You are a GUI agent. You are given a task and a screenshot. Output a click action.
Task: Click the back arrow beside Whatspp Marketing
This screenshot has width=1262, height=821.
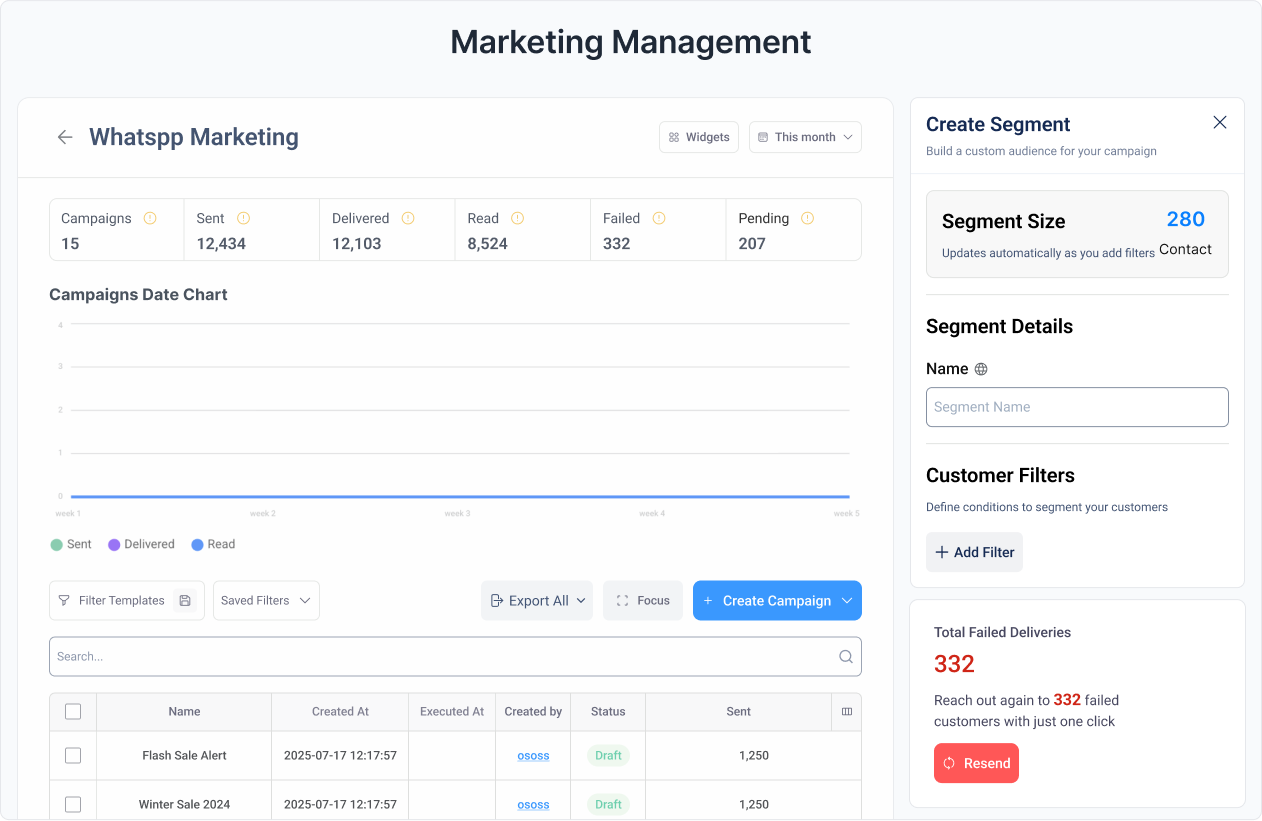pos(65,137)
